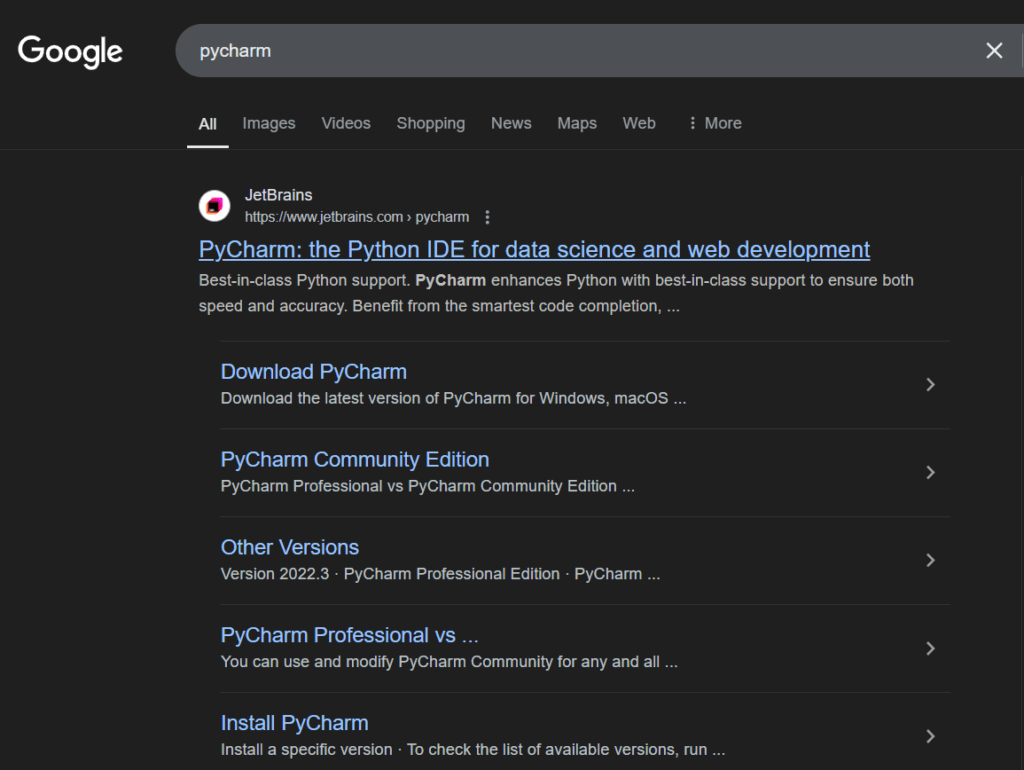
Task: Clear the search box with X icon
Action: coord(994,51)
